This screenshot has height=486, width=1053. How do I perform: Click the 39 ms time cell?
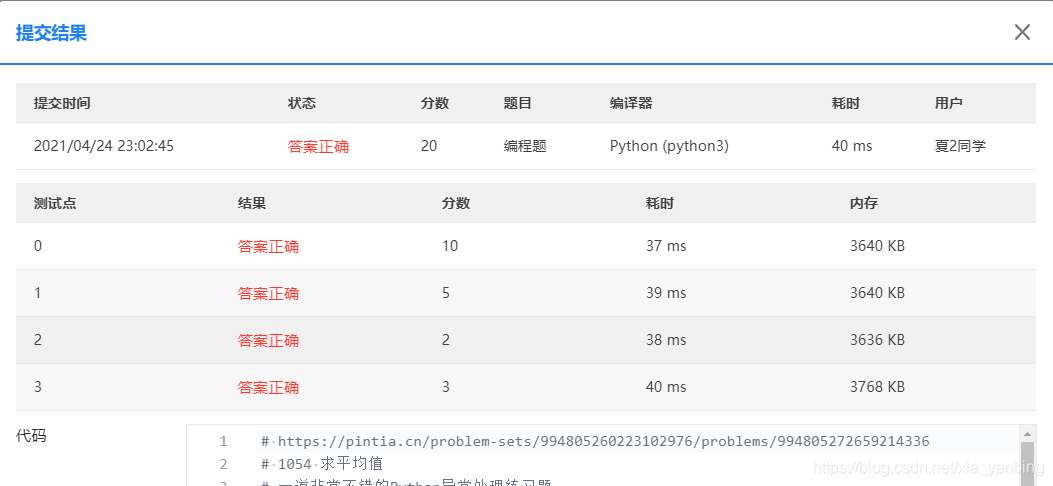point(666,293)
